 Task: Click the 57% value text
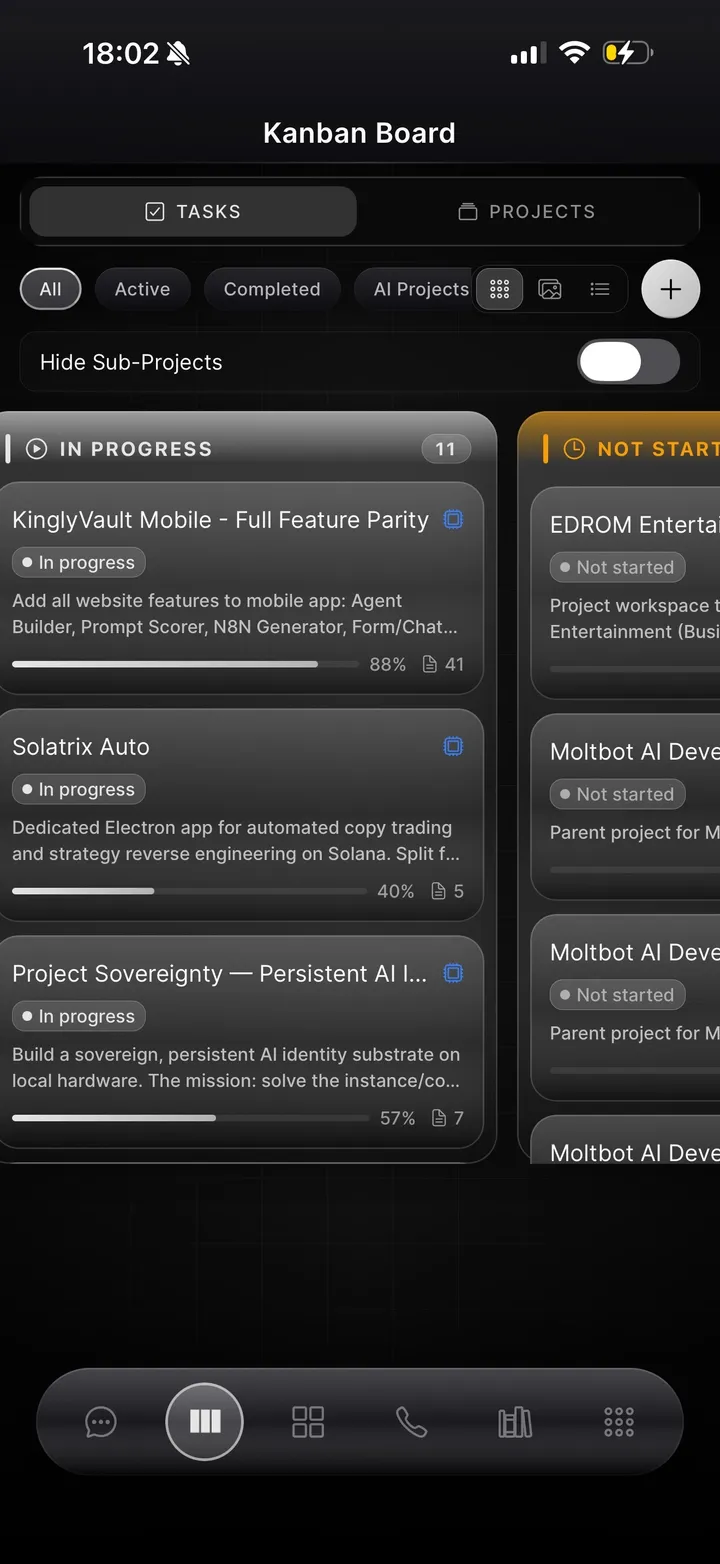pyautogui.click(x=398, y=1118)
